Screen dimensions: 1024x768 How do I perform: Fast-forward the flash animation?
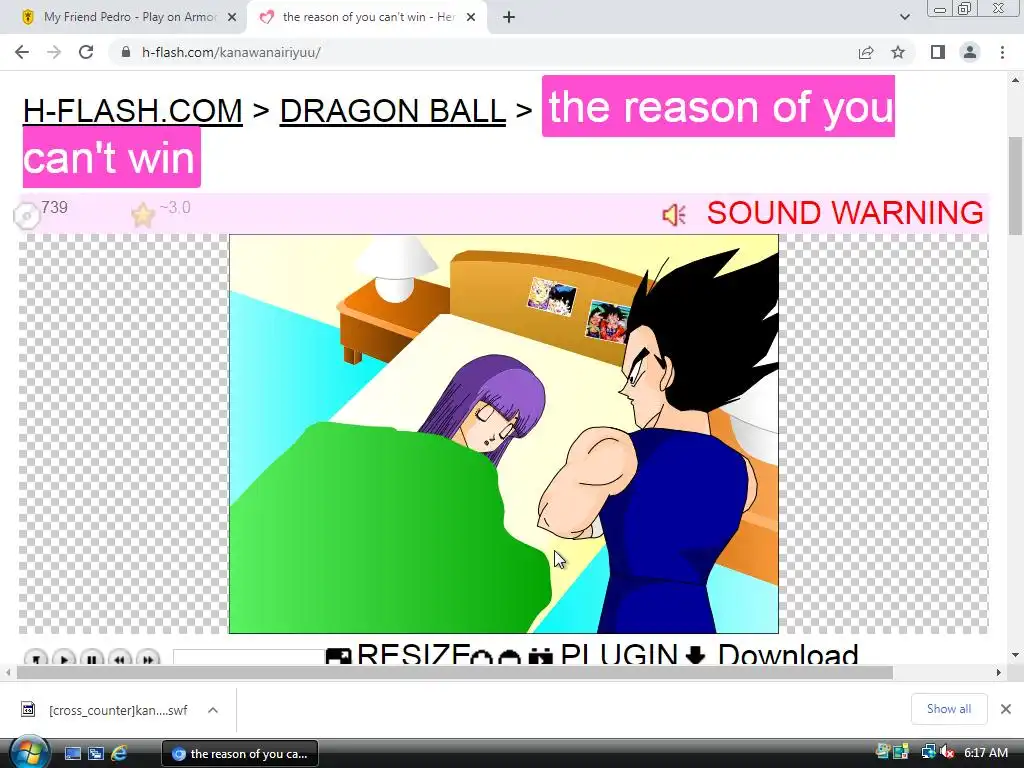click(x=148, y=658)
